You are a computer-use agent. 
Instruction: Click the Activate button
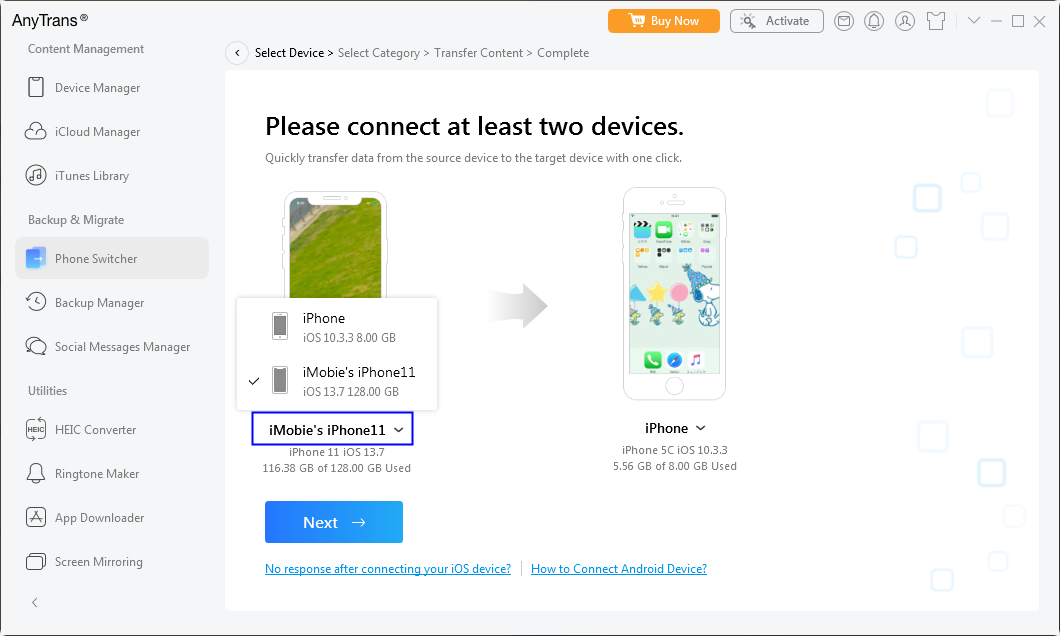(x=777, y=21)
